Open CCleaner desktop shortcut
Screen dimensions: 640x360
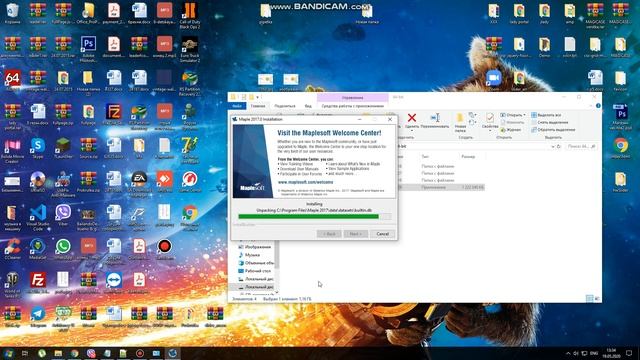click(x=12, y=249)
